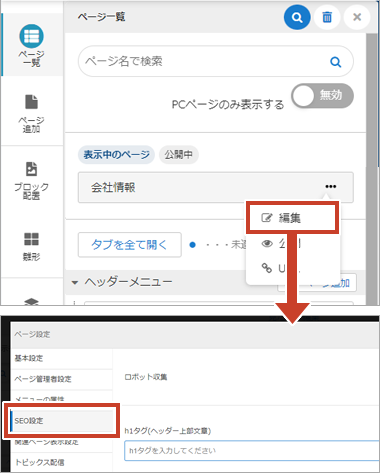Open the ブロック配置 sidebar icon

(x=31, y=180)
